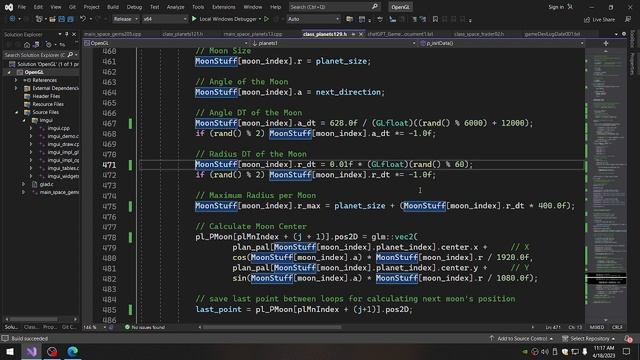Show the open documents list dropdown
This screenshot has width=640, height=360.
pyautogui.click(x=616, y=34)
